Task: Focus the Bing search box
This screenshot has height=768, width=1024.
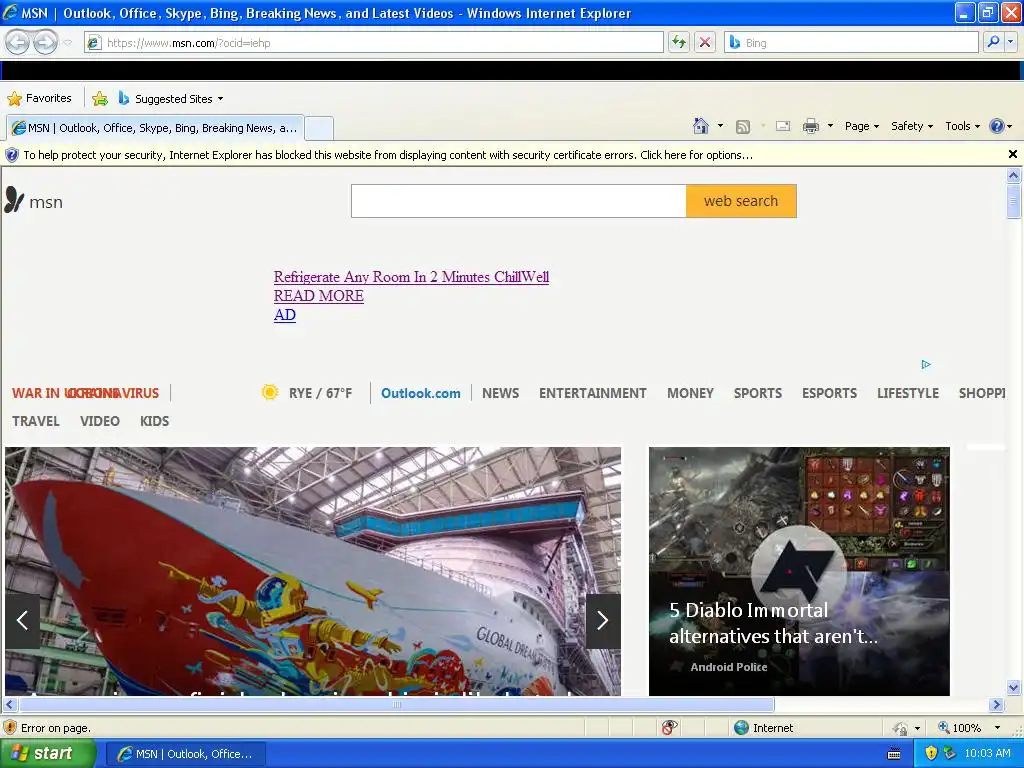Action: click(x=852, y=43)
